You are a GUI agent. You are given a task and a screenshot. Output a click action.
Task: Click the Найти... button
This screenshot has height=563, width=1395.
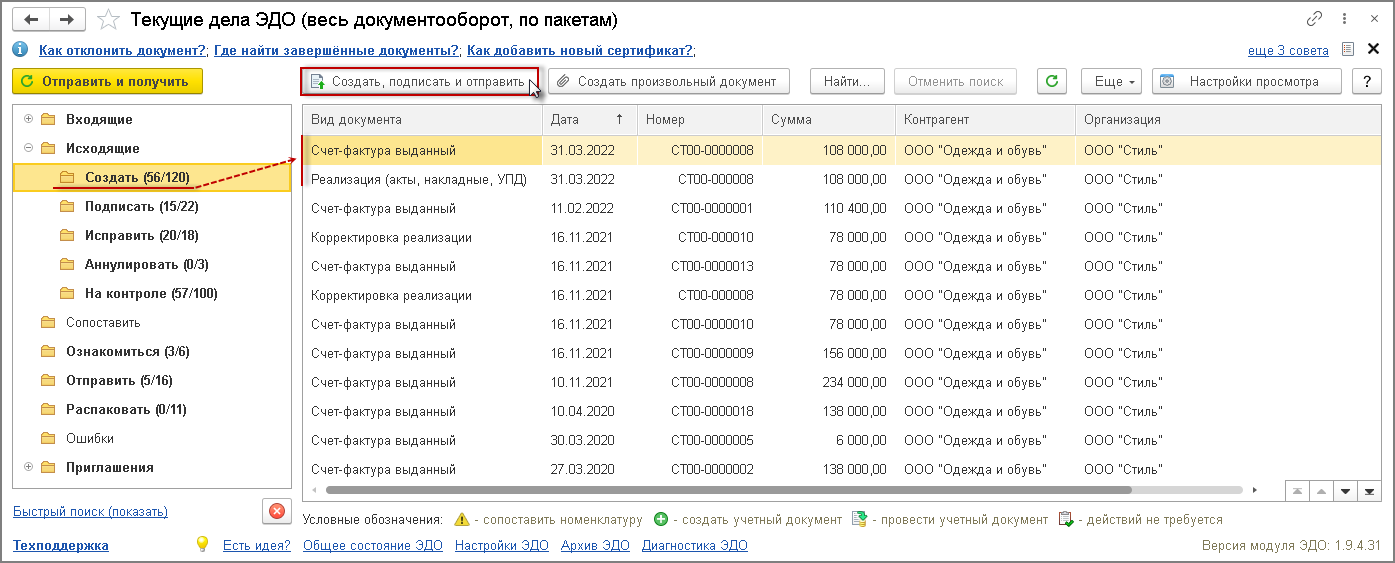(847, 81)
